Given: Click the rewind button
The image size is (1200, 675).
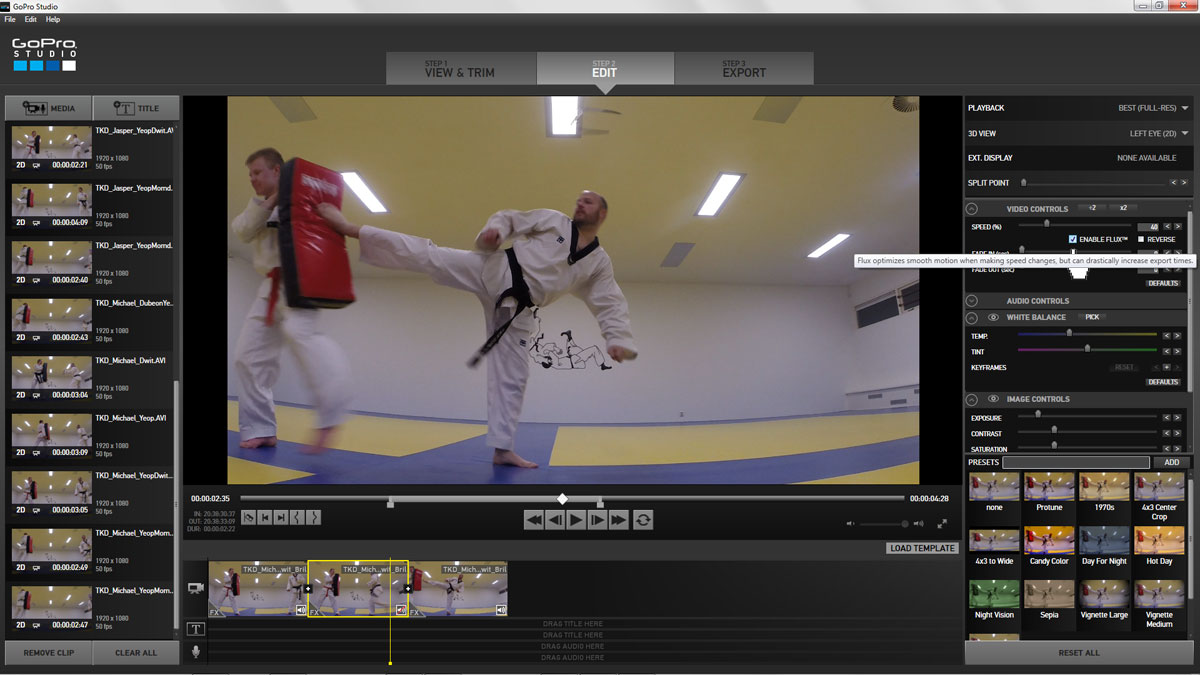Looking at the screenshot, I should [x=534, y=520].
